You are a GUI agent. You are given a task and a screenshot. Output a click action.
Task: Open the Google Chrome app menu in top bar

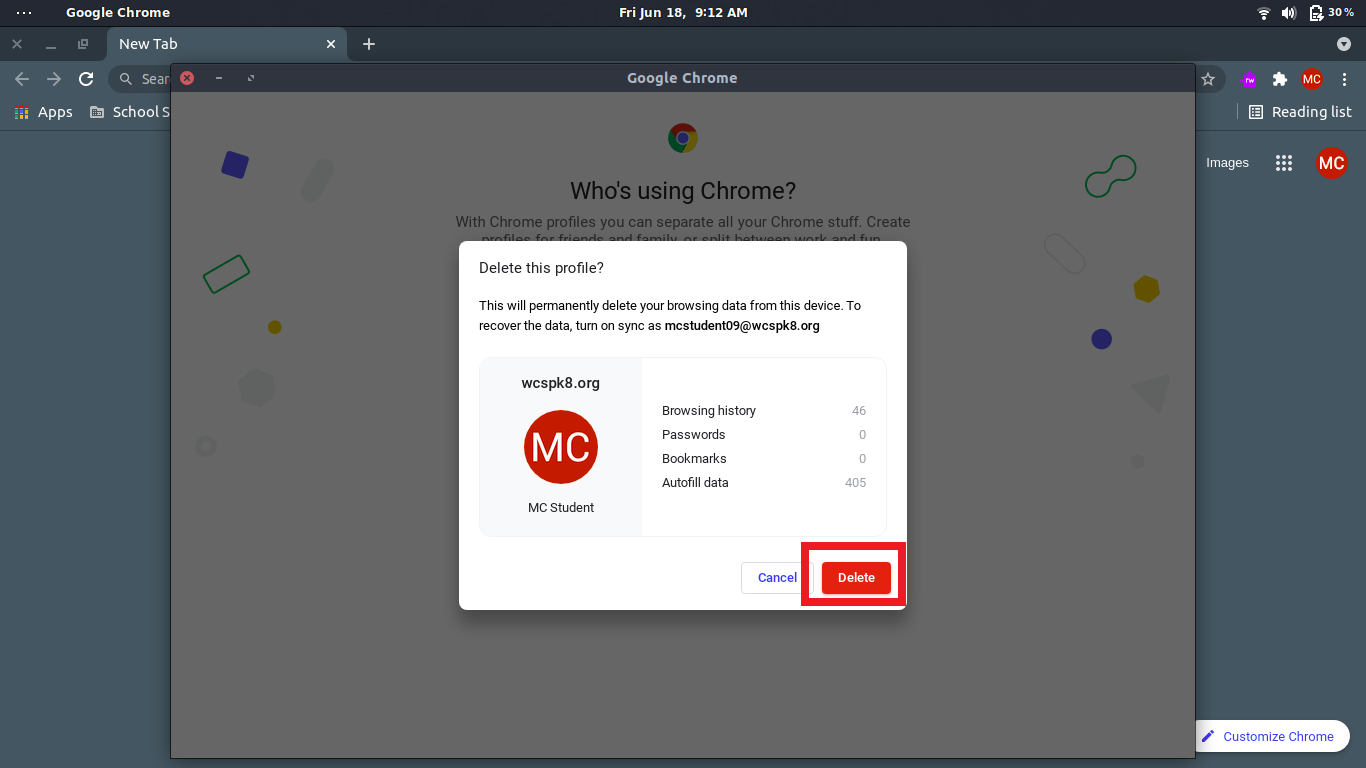(118, 13)
